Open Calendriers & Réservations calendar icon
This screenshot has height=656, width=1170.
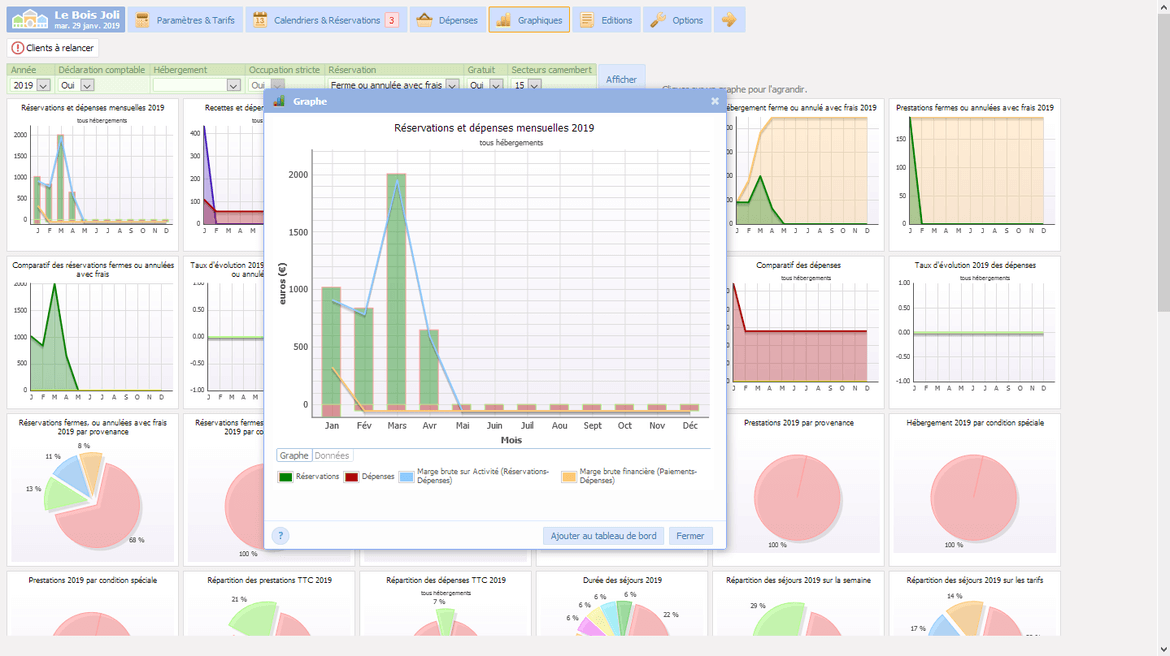pyautogui.click(x=260, y=20)
